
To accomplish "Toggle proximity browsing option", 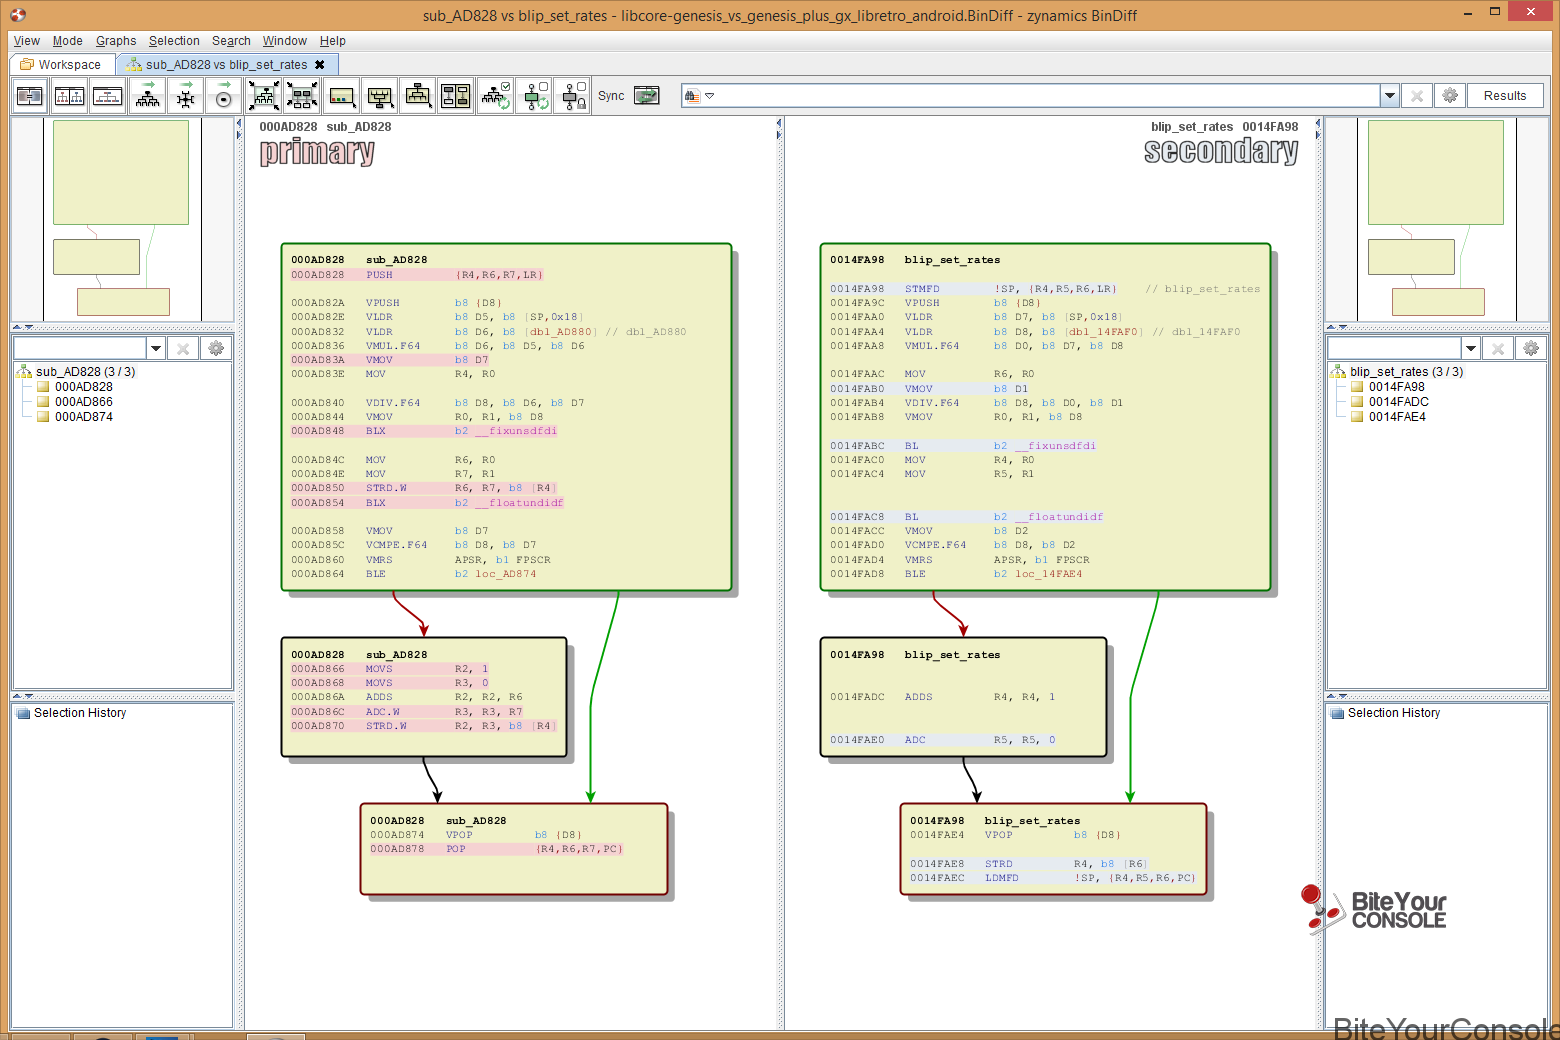I will tap(535, 96).
